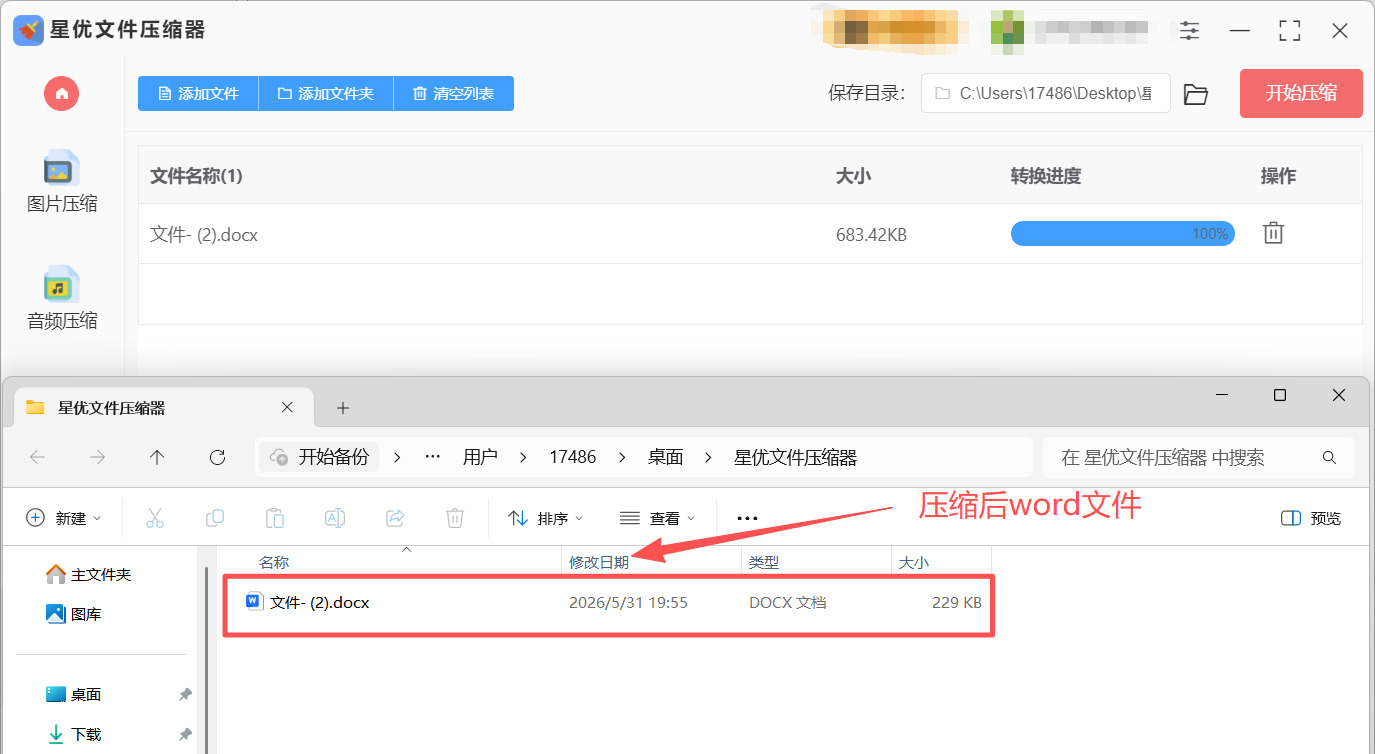Click the 100% conversion progress bar

coord(1122,233)
